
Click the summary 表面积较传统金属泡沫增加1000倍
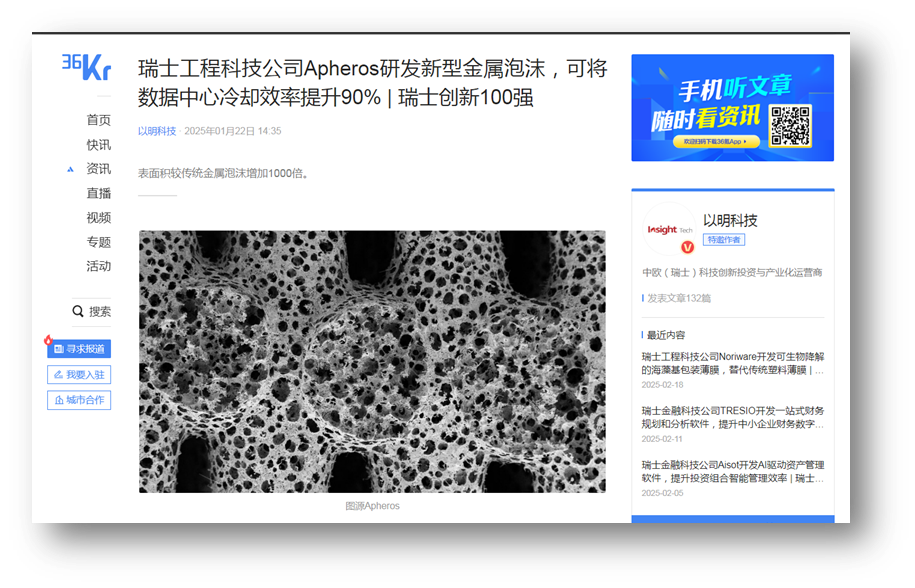tap(223, 173)
